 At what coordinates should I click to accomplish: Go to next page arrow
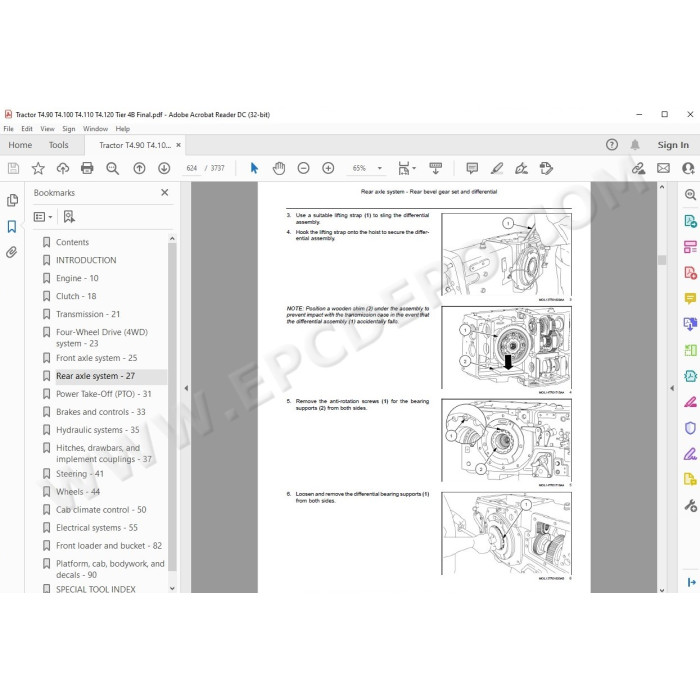164,168
